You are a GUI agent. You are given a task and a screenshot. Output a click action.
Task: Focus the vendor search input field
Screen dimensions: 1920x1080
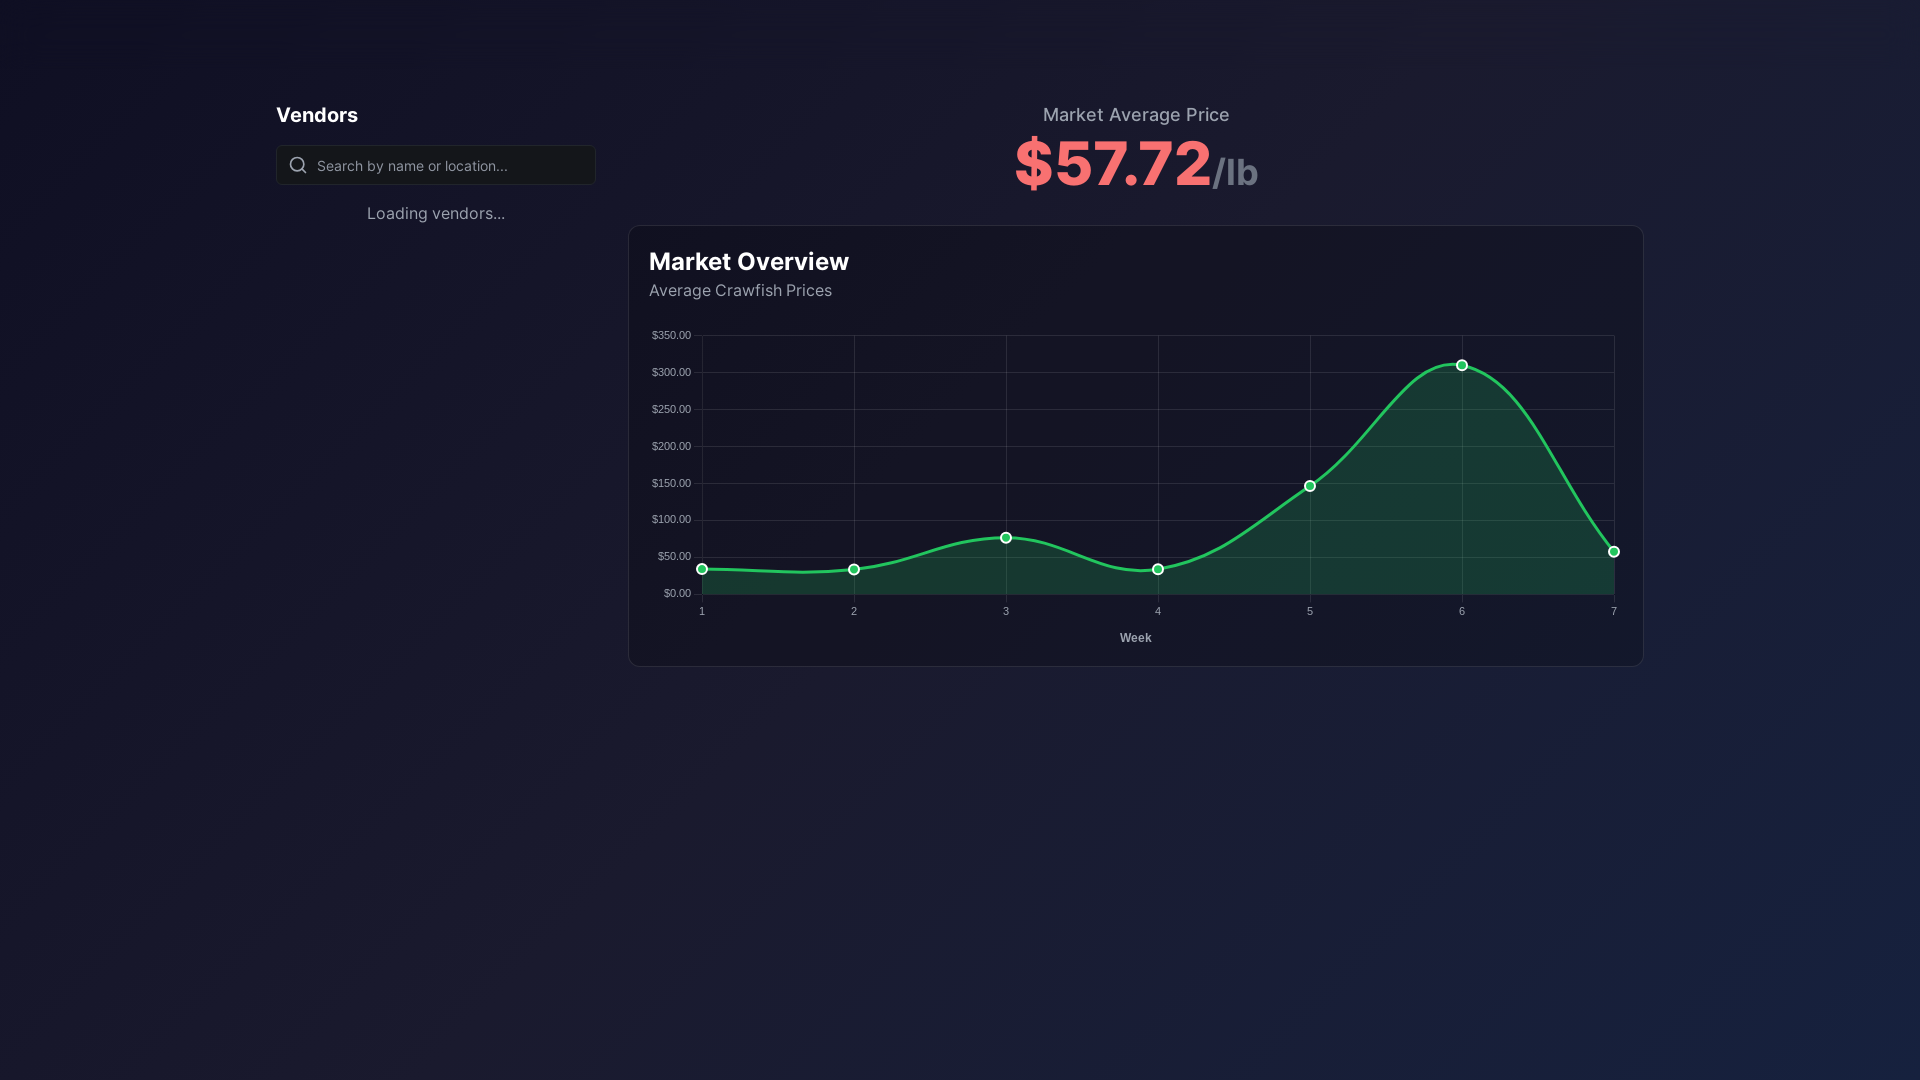tap(436, 165)
